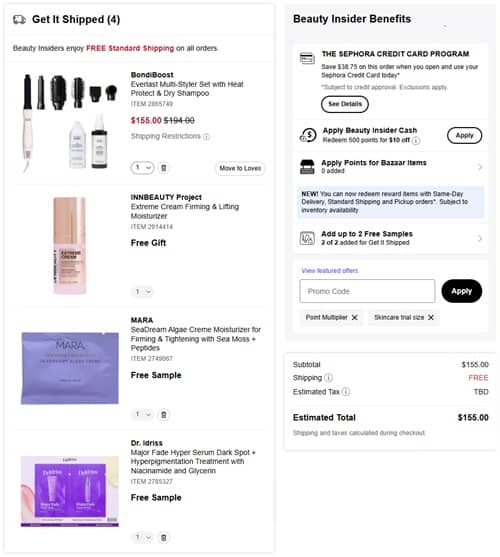The width and height of the screenshot is (500, 557).
Task: Click the Sephora credit card icon
Action: coord(307,58)
